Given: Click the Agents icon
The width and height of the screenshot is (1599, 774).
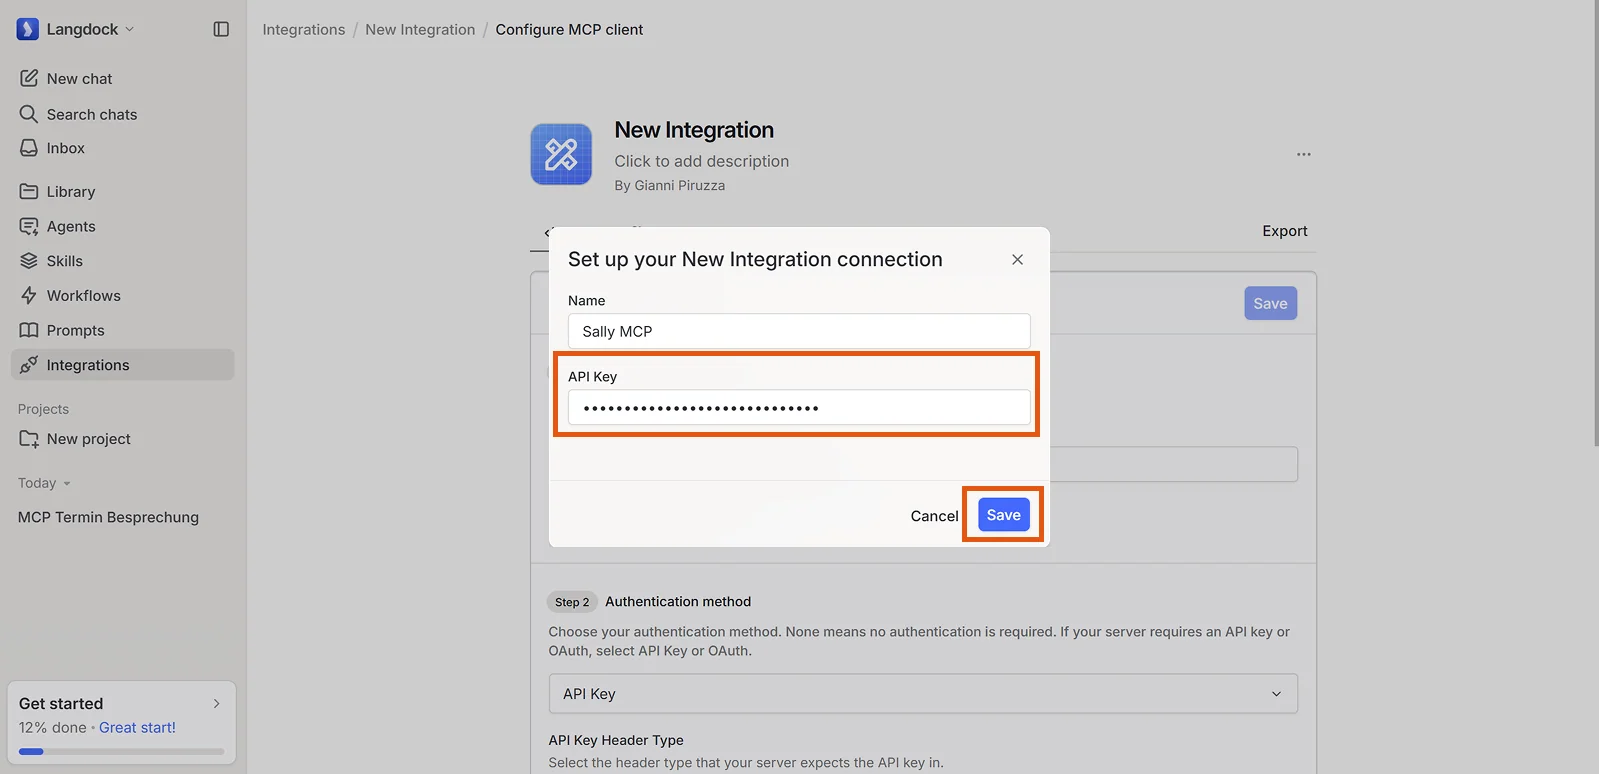Looking at the screenshot, I should click(x=29, y=226).
